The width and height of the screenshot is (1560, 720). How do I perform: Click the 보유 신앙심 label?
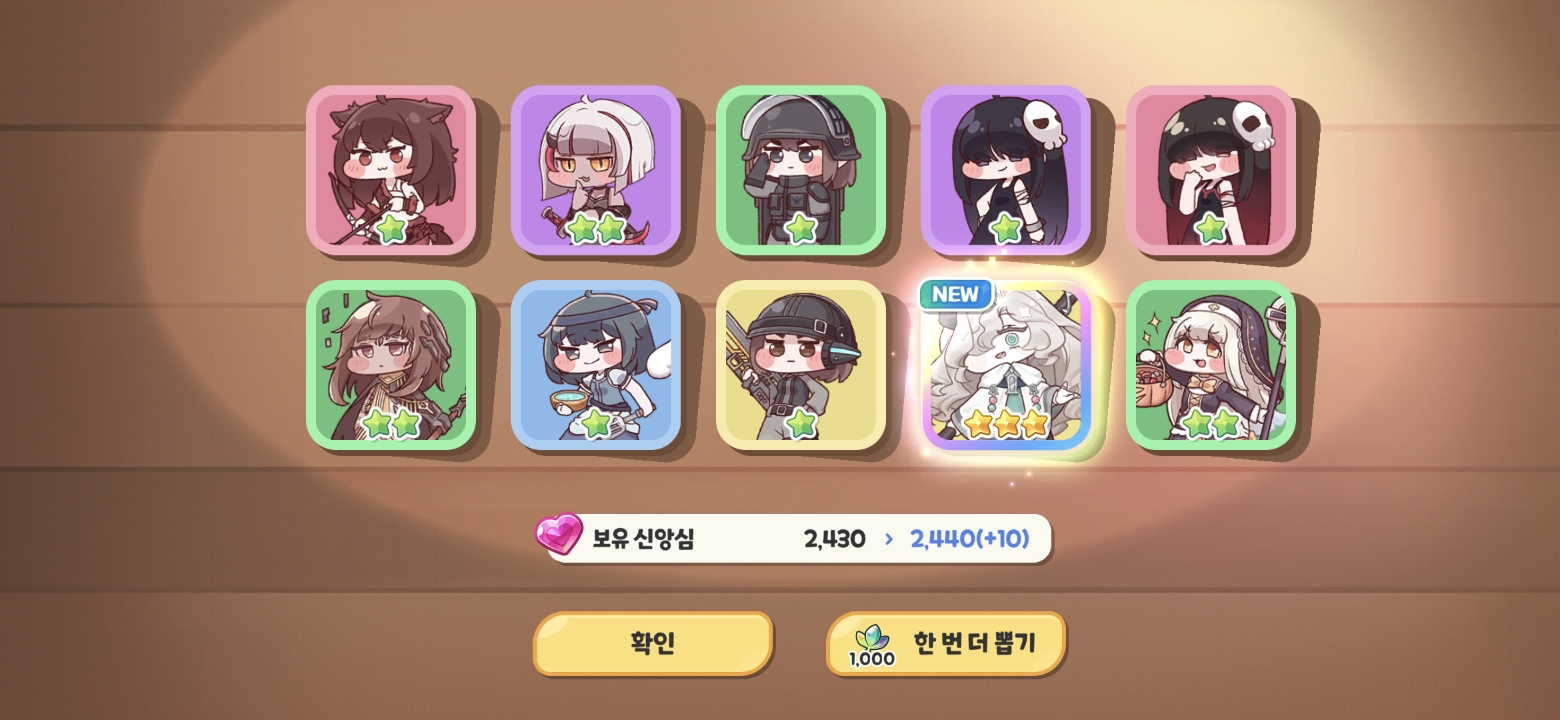pyautogui.click(x=643, y=539)
